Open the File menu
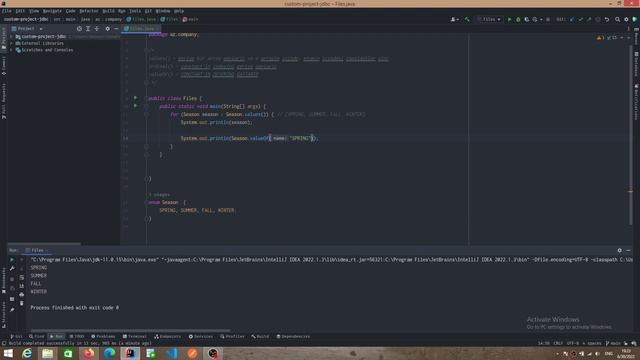 point(7,11)
